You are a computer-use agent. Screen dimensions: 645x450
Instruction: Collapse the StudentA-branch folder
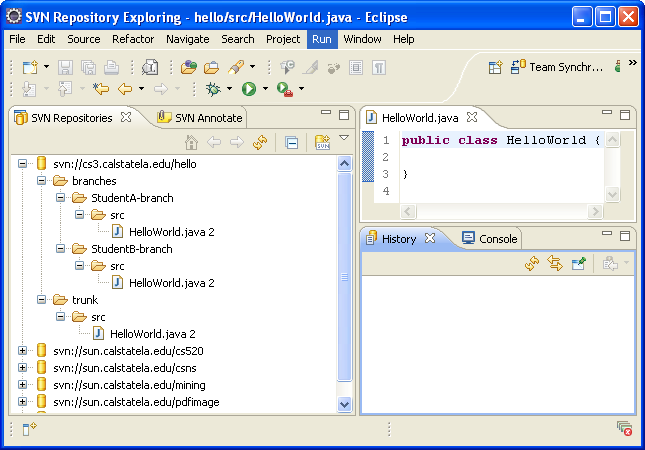(x=61, y=198)
